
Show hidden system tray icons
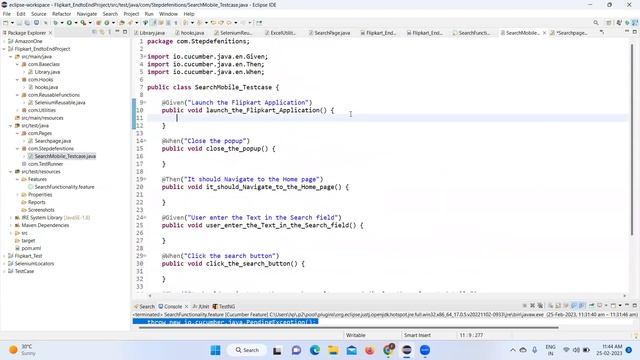513,350
